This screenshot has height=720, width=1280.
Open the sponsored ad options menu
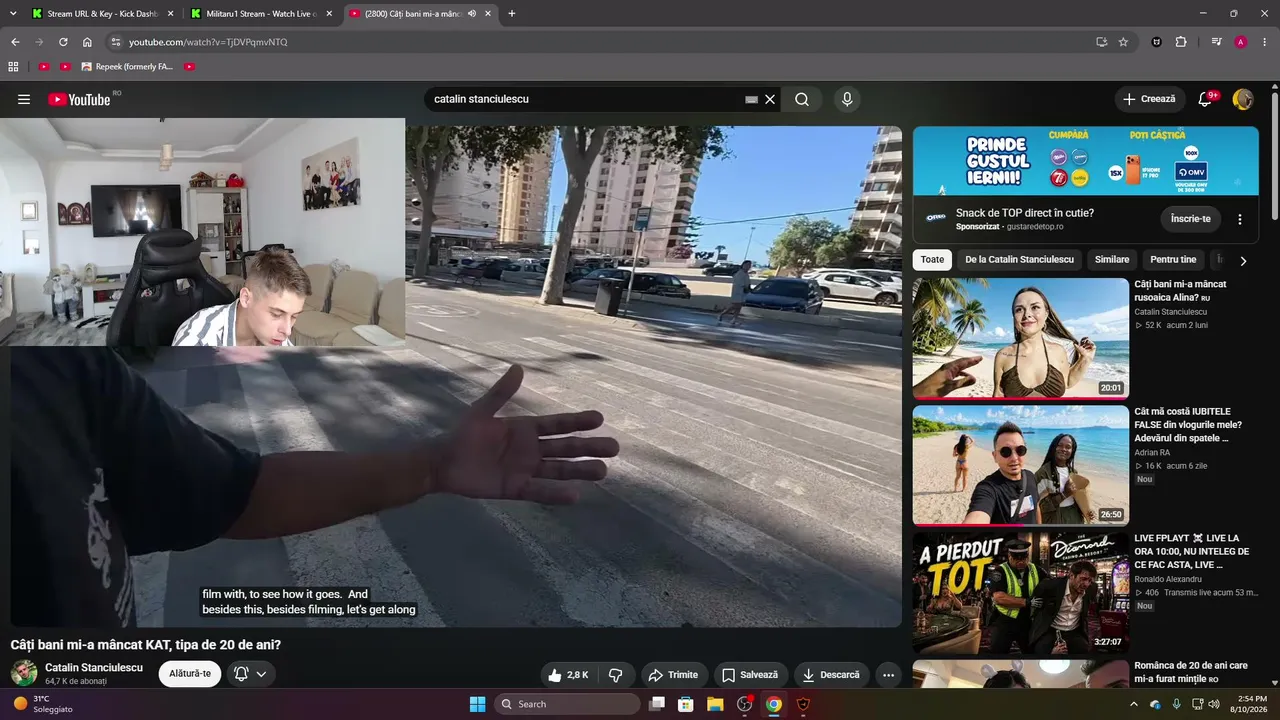coord(1240,219)
